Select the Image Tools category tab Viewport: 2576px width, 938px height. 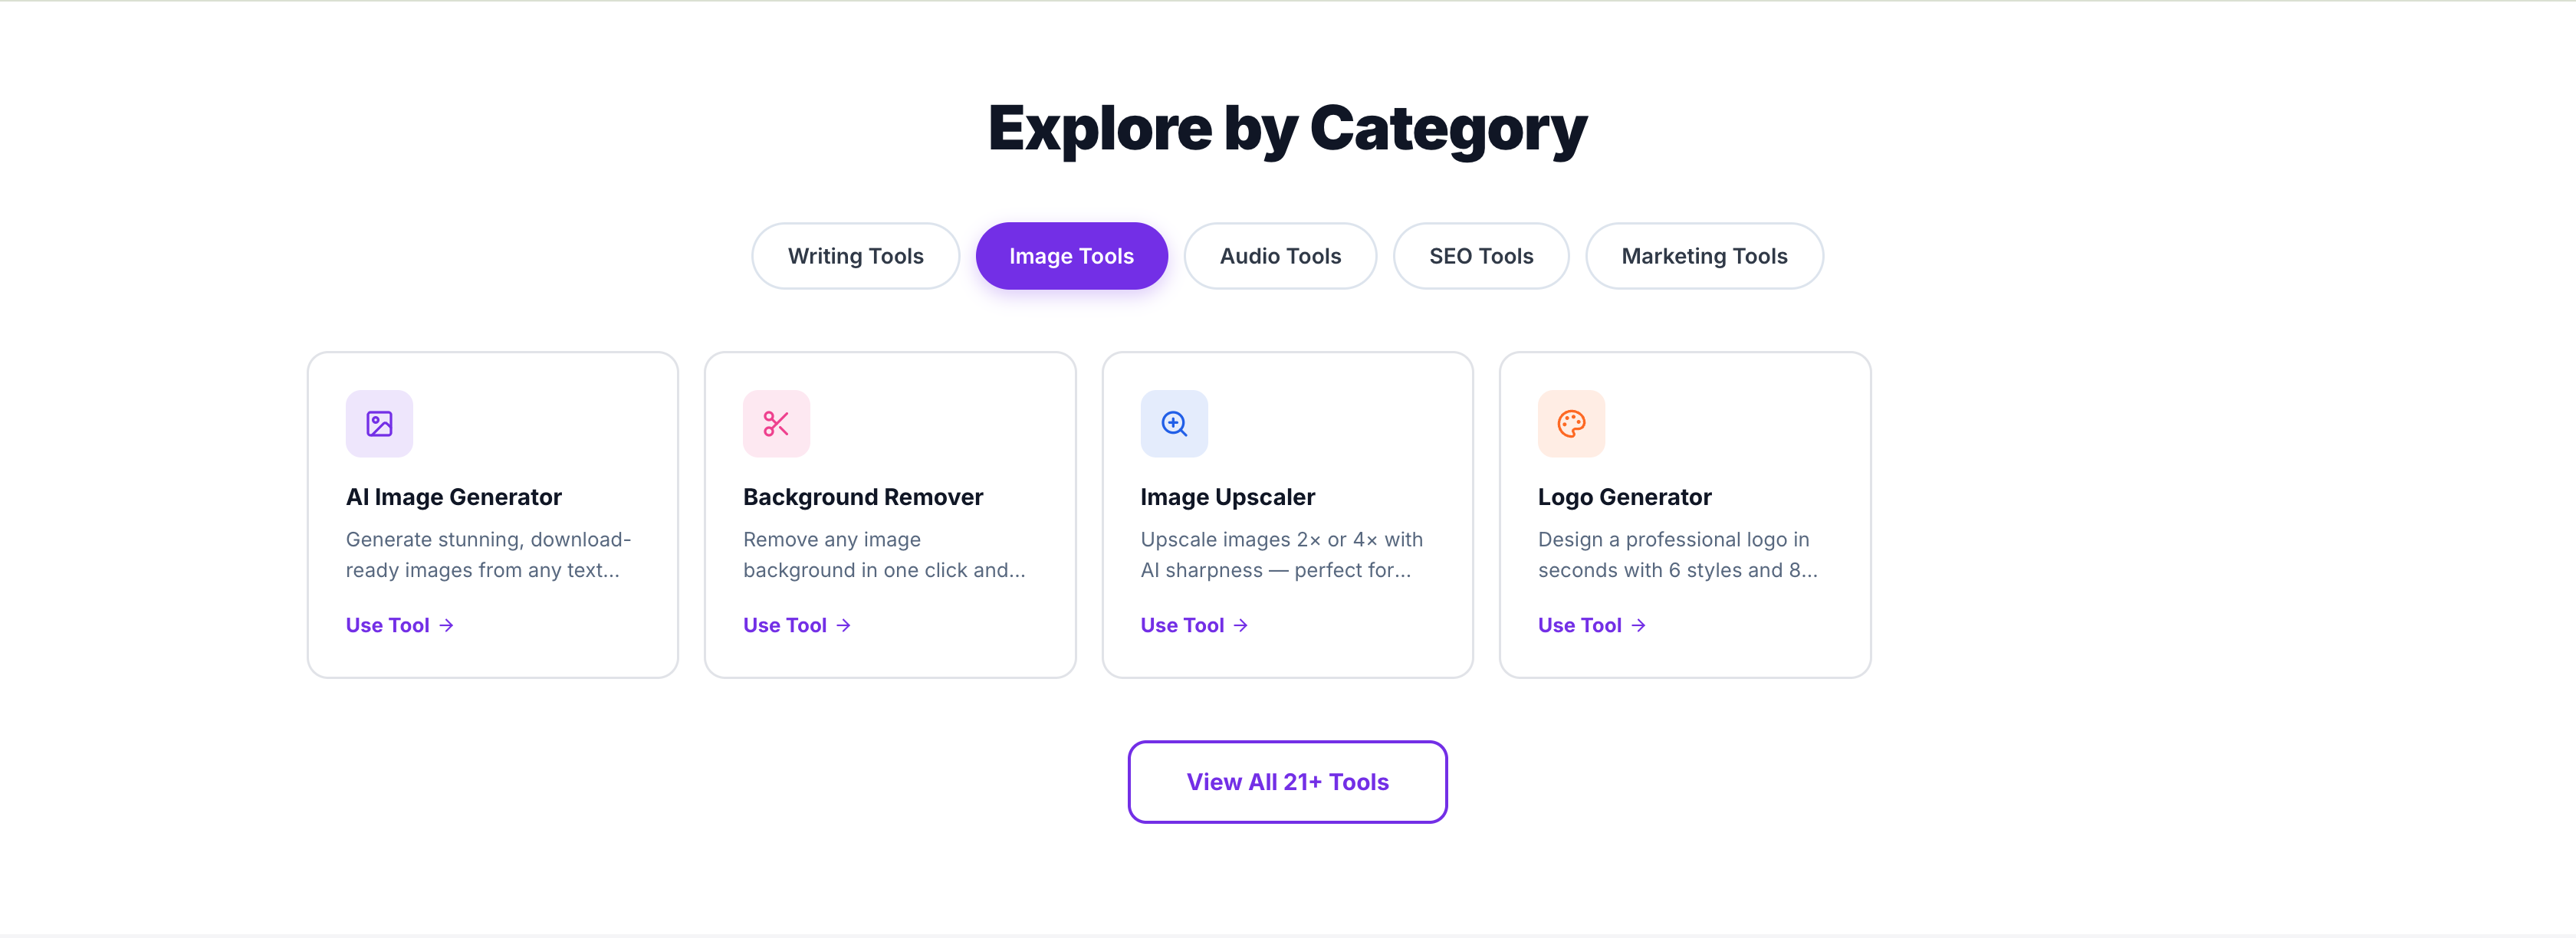(1071, 256)
